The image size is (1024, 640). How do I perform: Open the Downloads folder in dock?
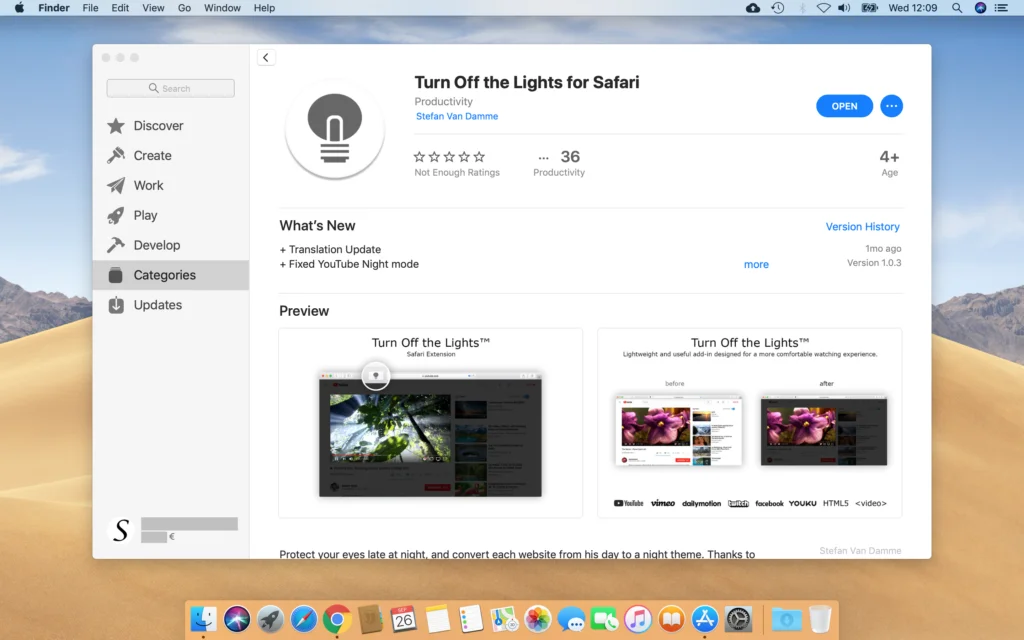tap(786, 618)
